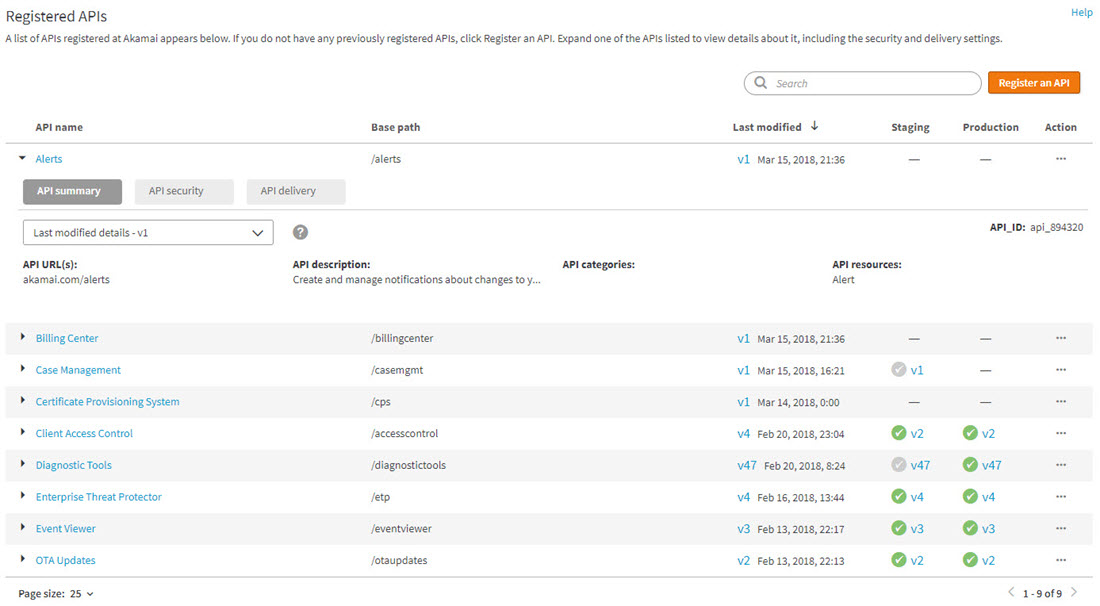1100x606 pixels.
Task: Expand the Certificate Provisioning System row
Action: 23,401
